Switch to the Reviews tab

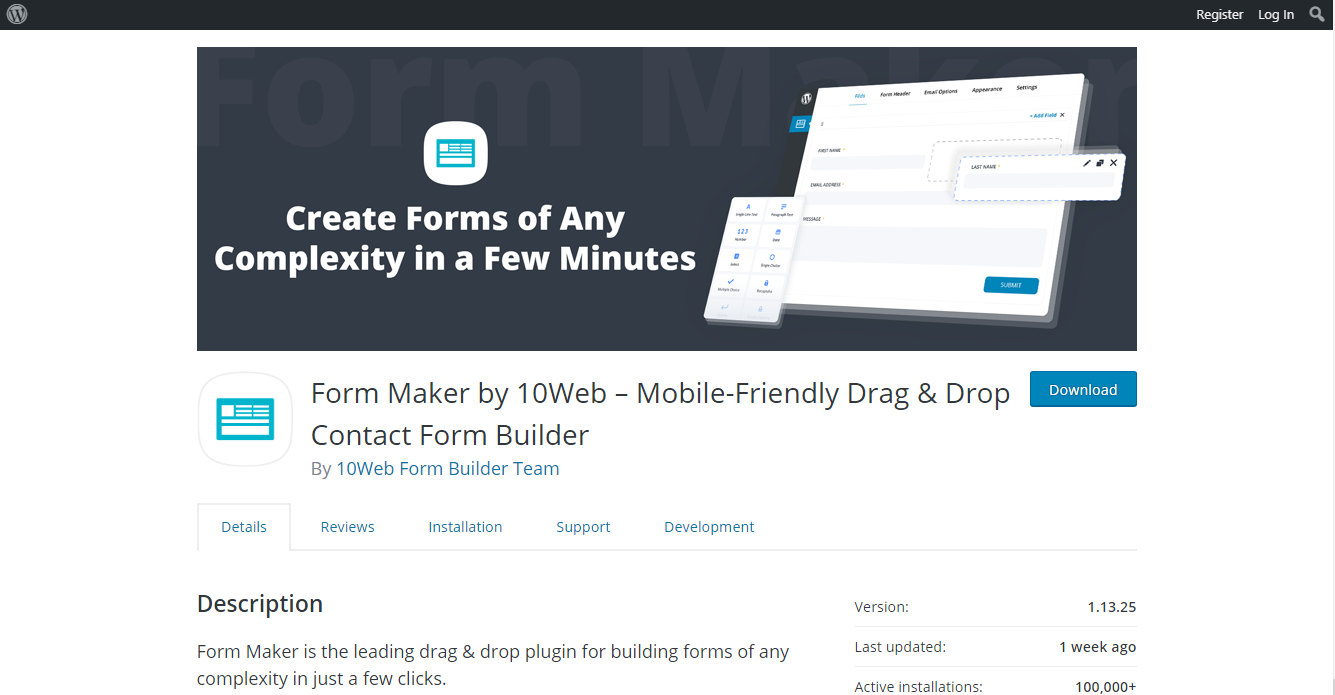click(348, 527)
